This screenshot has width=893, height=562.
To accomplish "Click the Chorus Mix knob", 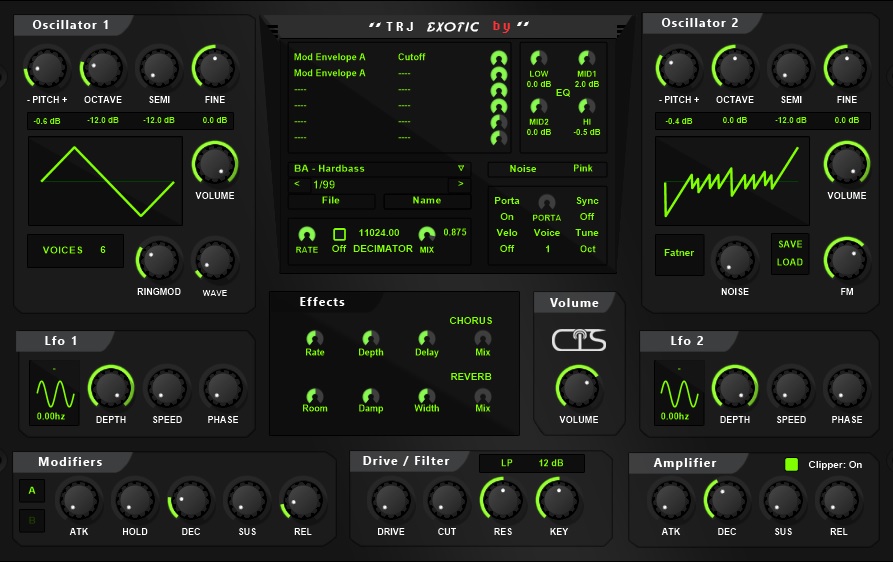I will click(482, 338).
